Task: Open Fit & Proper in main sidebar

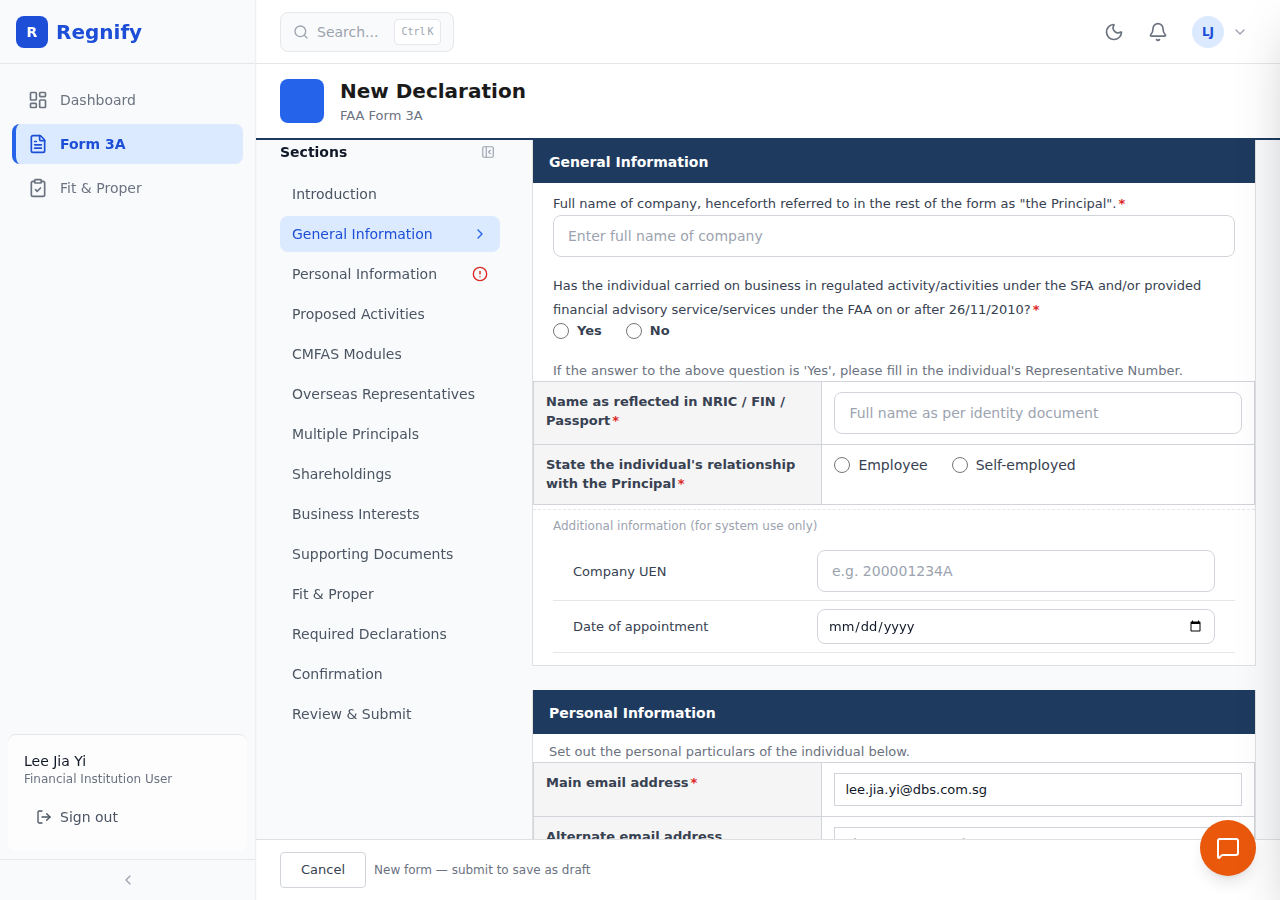Action: [x=128, y=188]
